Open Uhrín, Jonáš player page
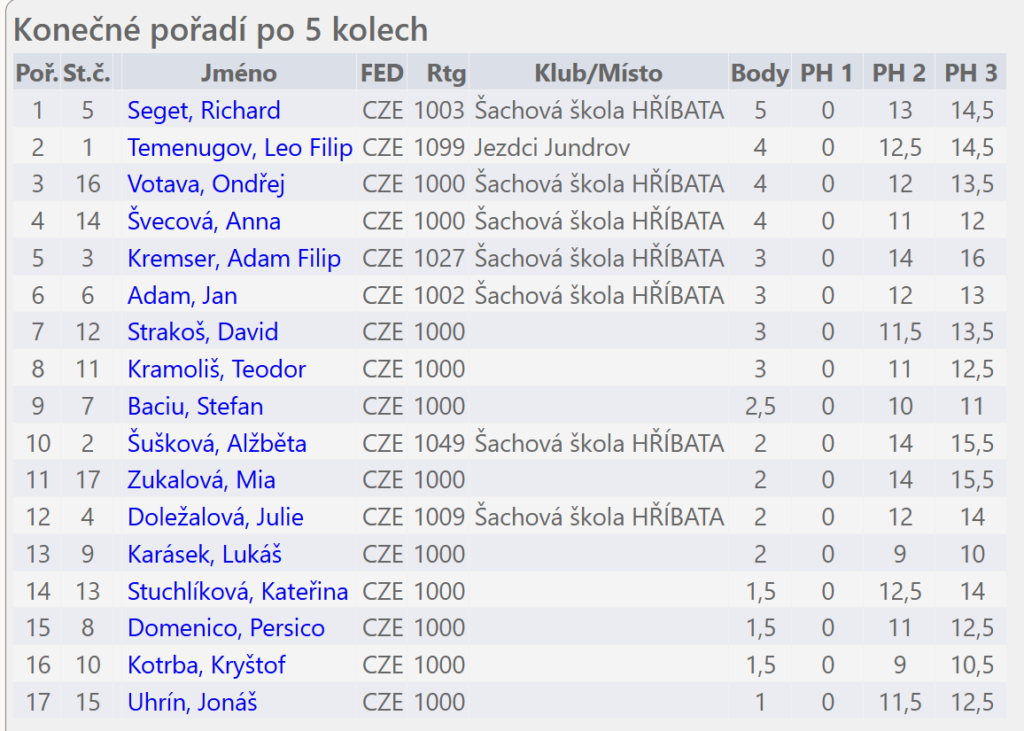The width and height of the screenshot is (1024, 731). coord(192,702)
